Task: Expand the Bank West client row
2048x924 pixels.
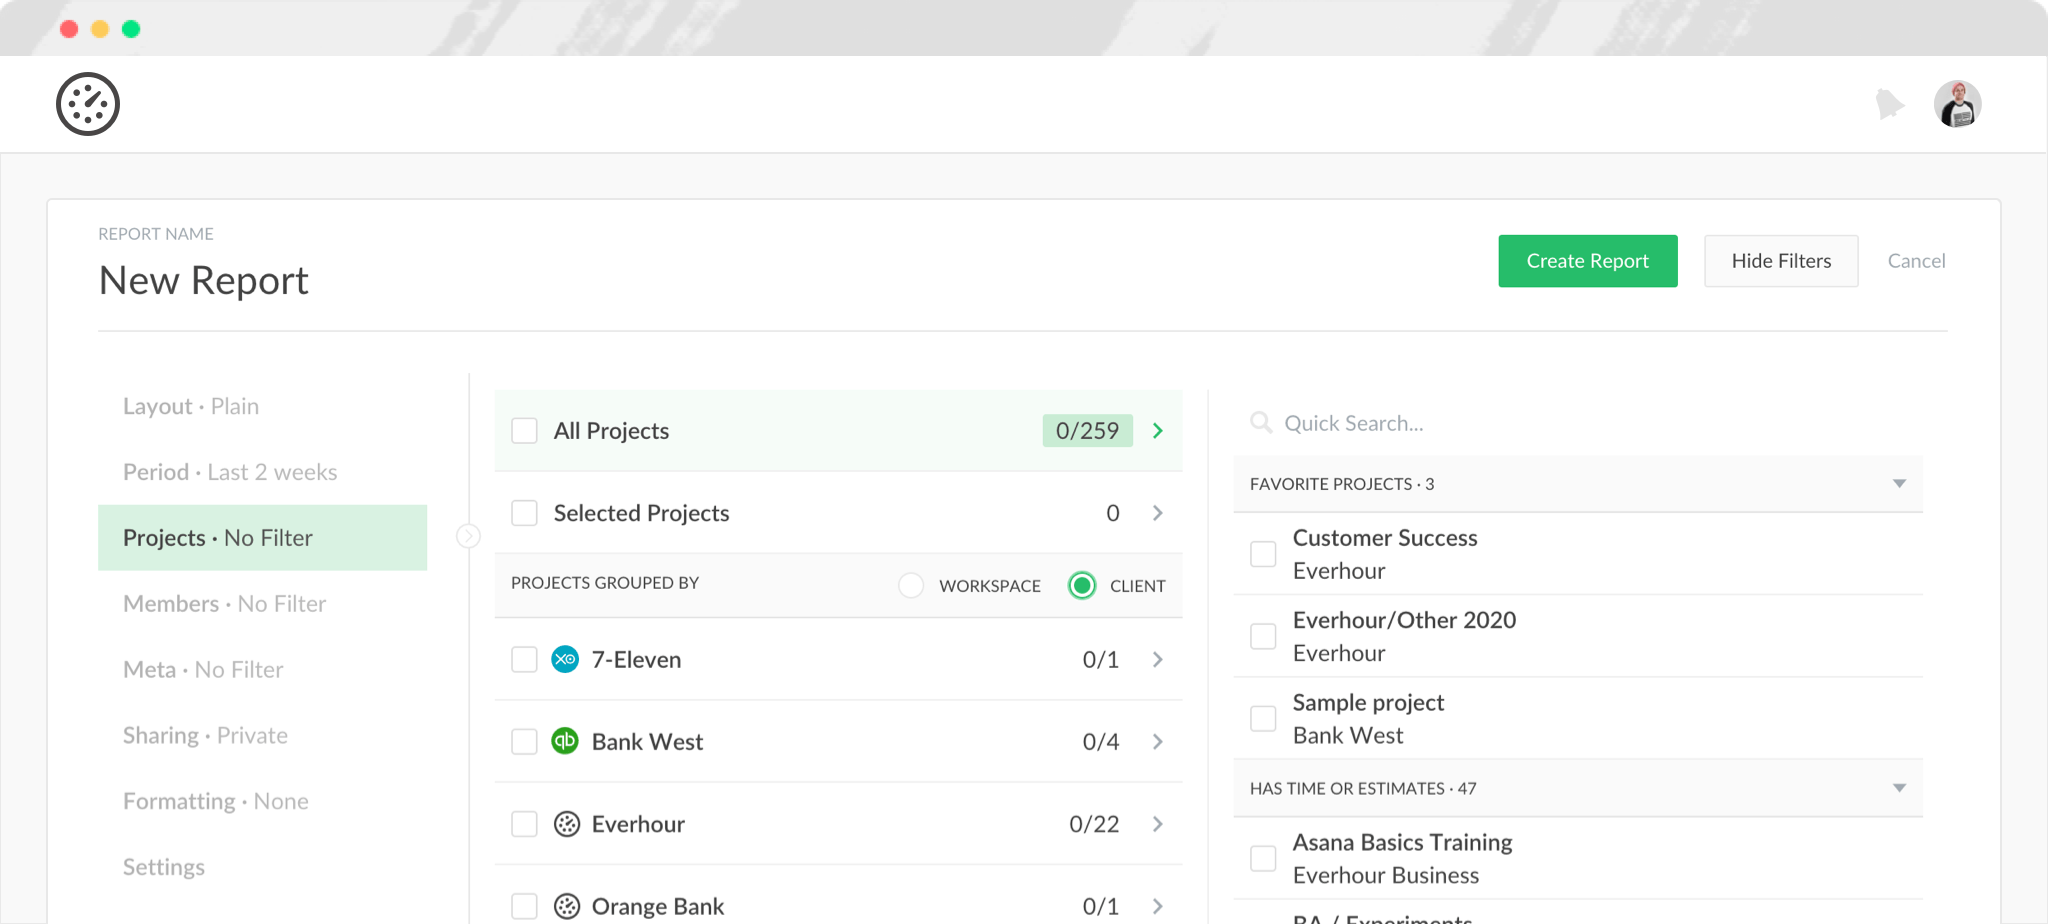Action: (x=1157, y=741)
